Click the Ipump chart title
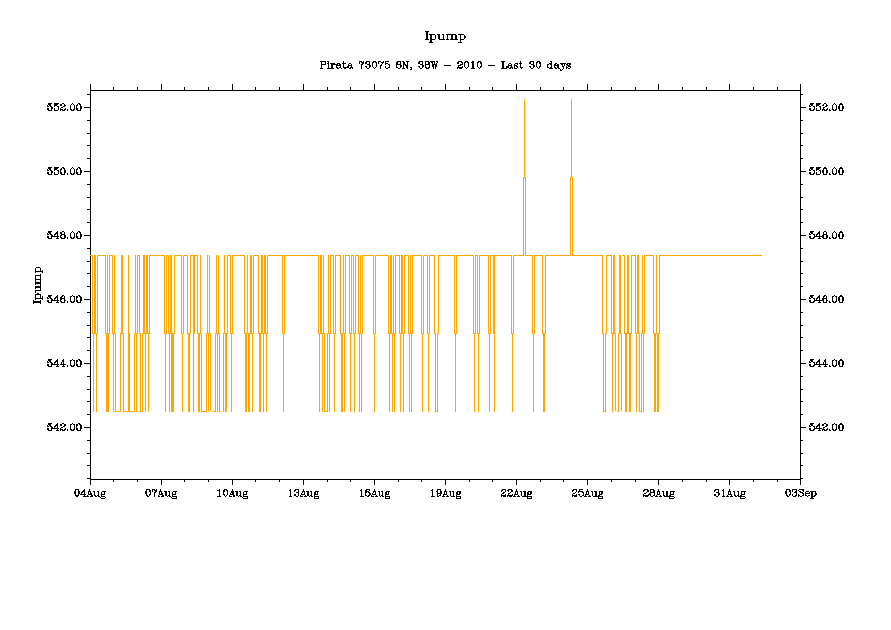Screen dimensions: 891x630 coord(445,36)
